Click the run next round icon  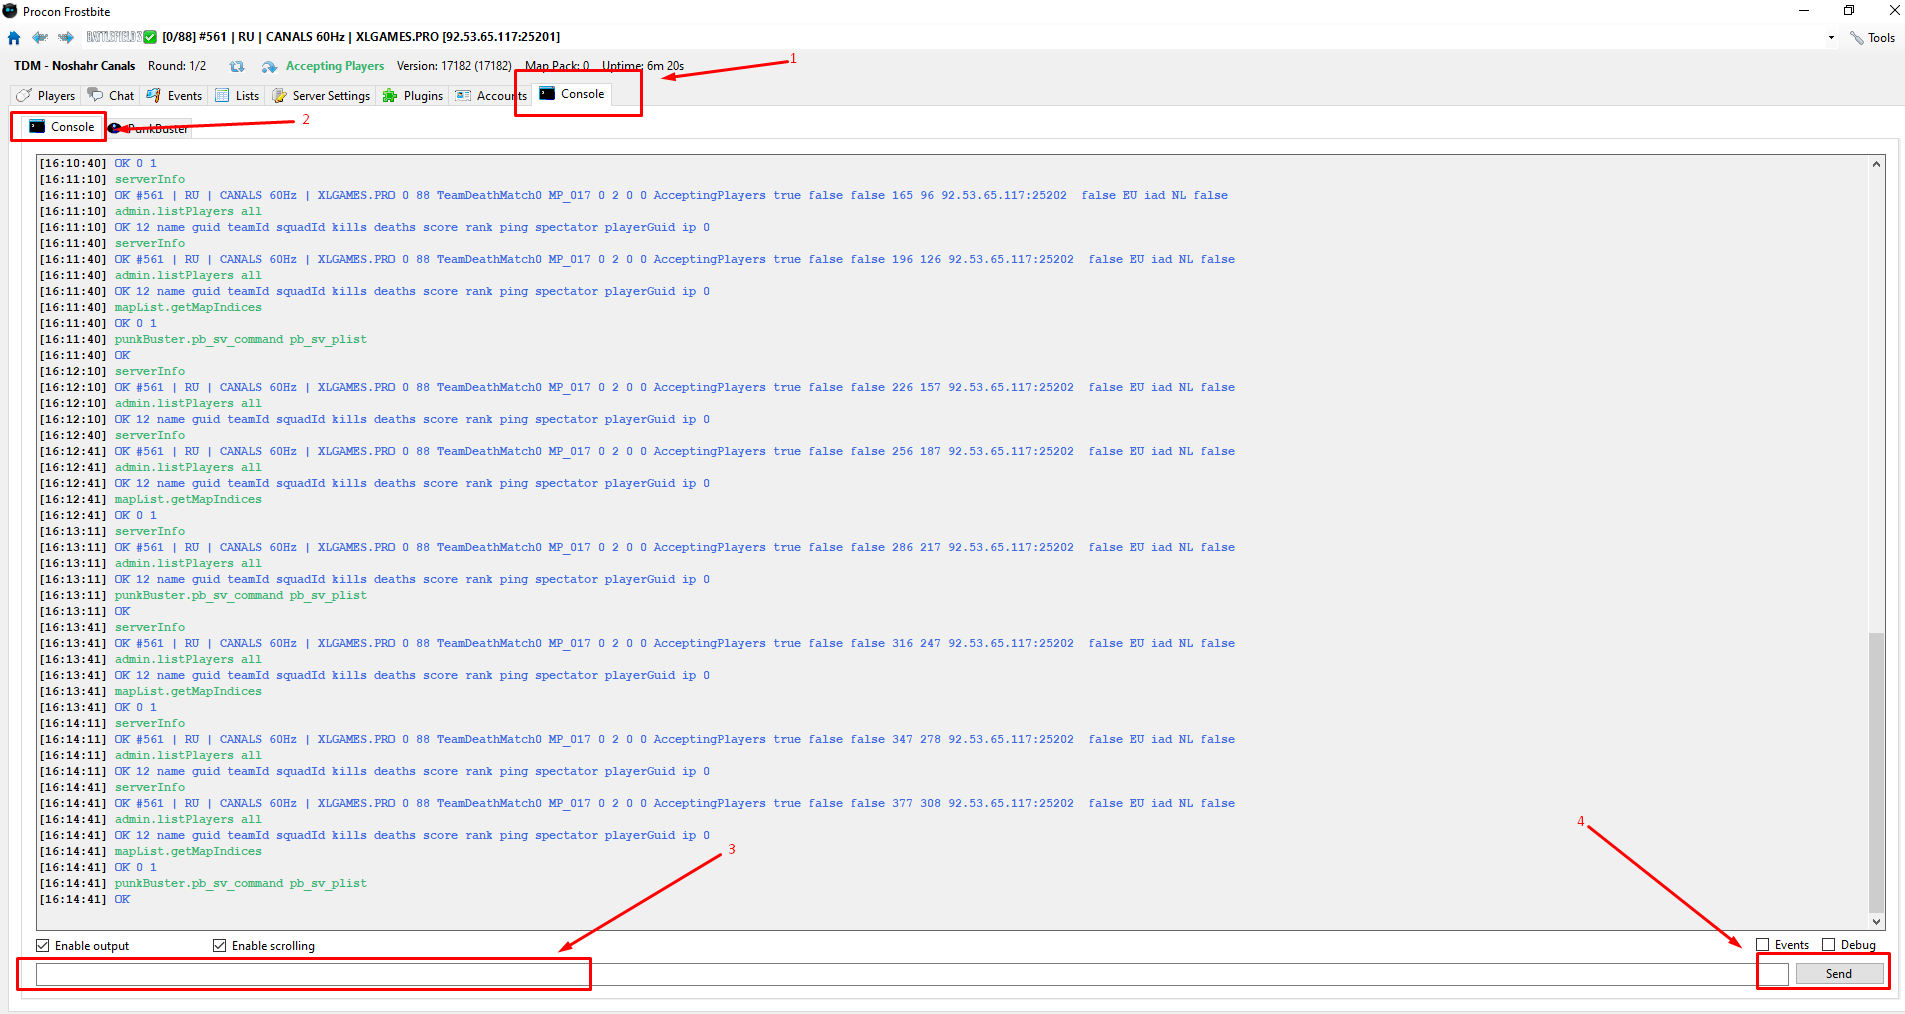269,67
